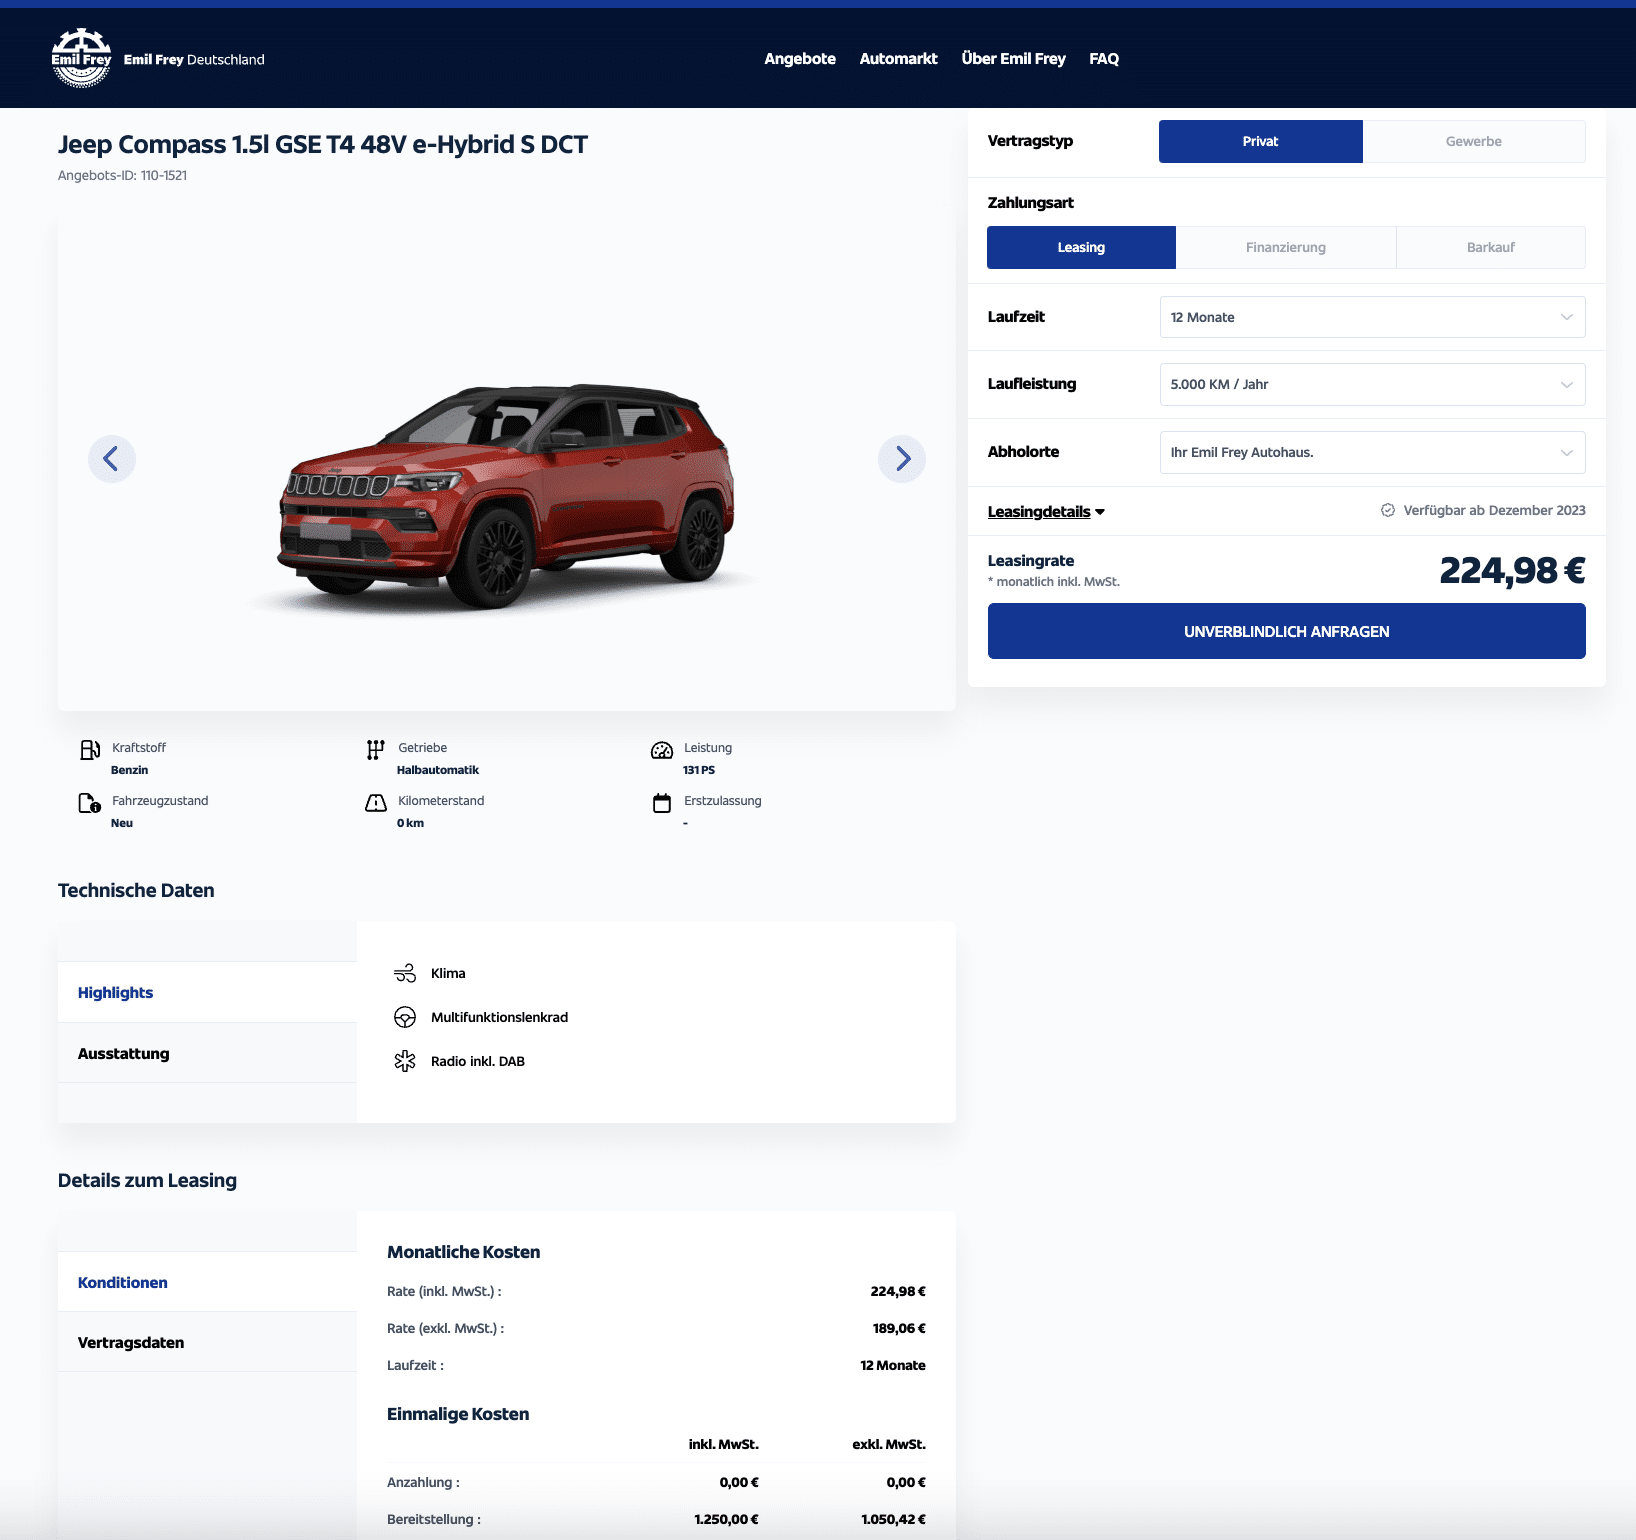Viewport: 1636px width, 1540px height.
Task: Click the Technische Daten heading
Action: click(x=136, y=890)
